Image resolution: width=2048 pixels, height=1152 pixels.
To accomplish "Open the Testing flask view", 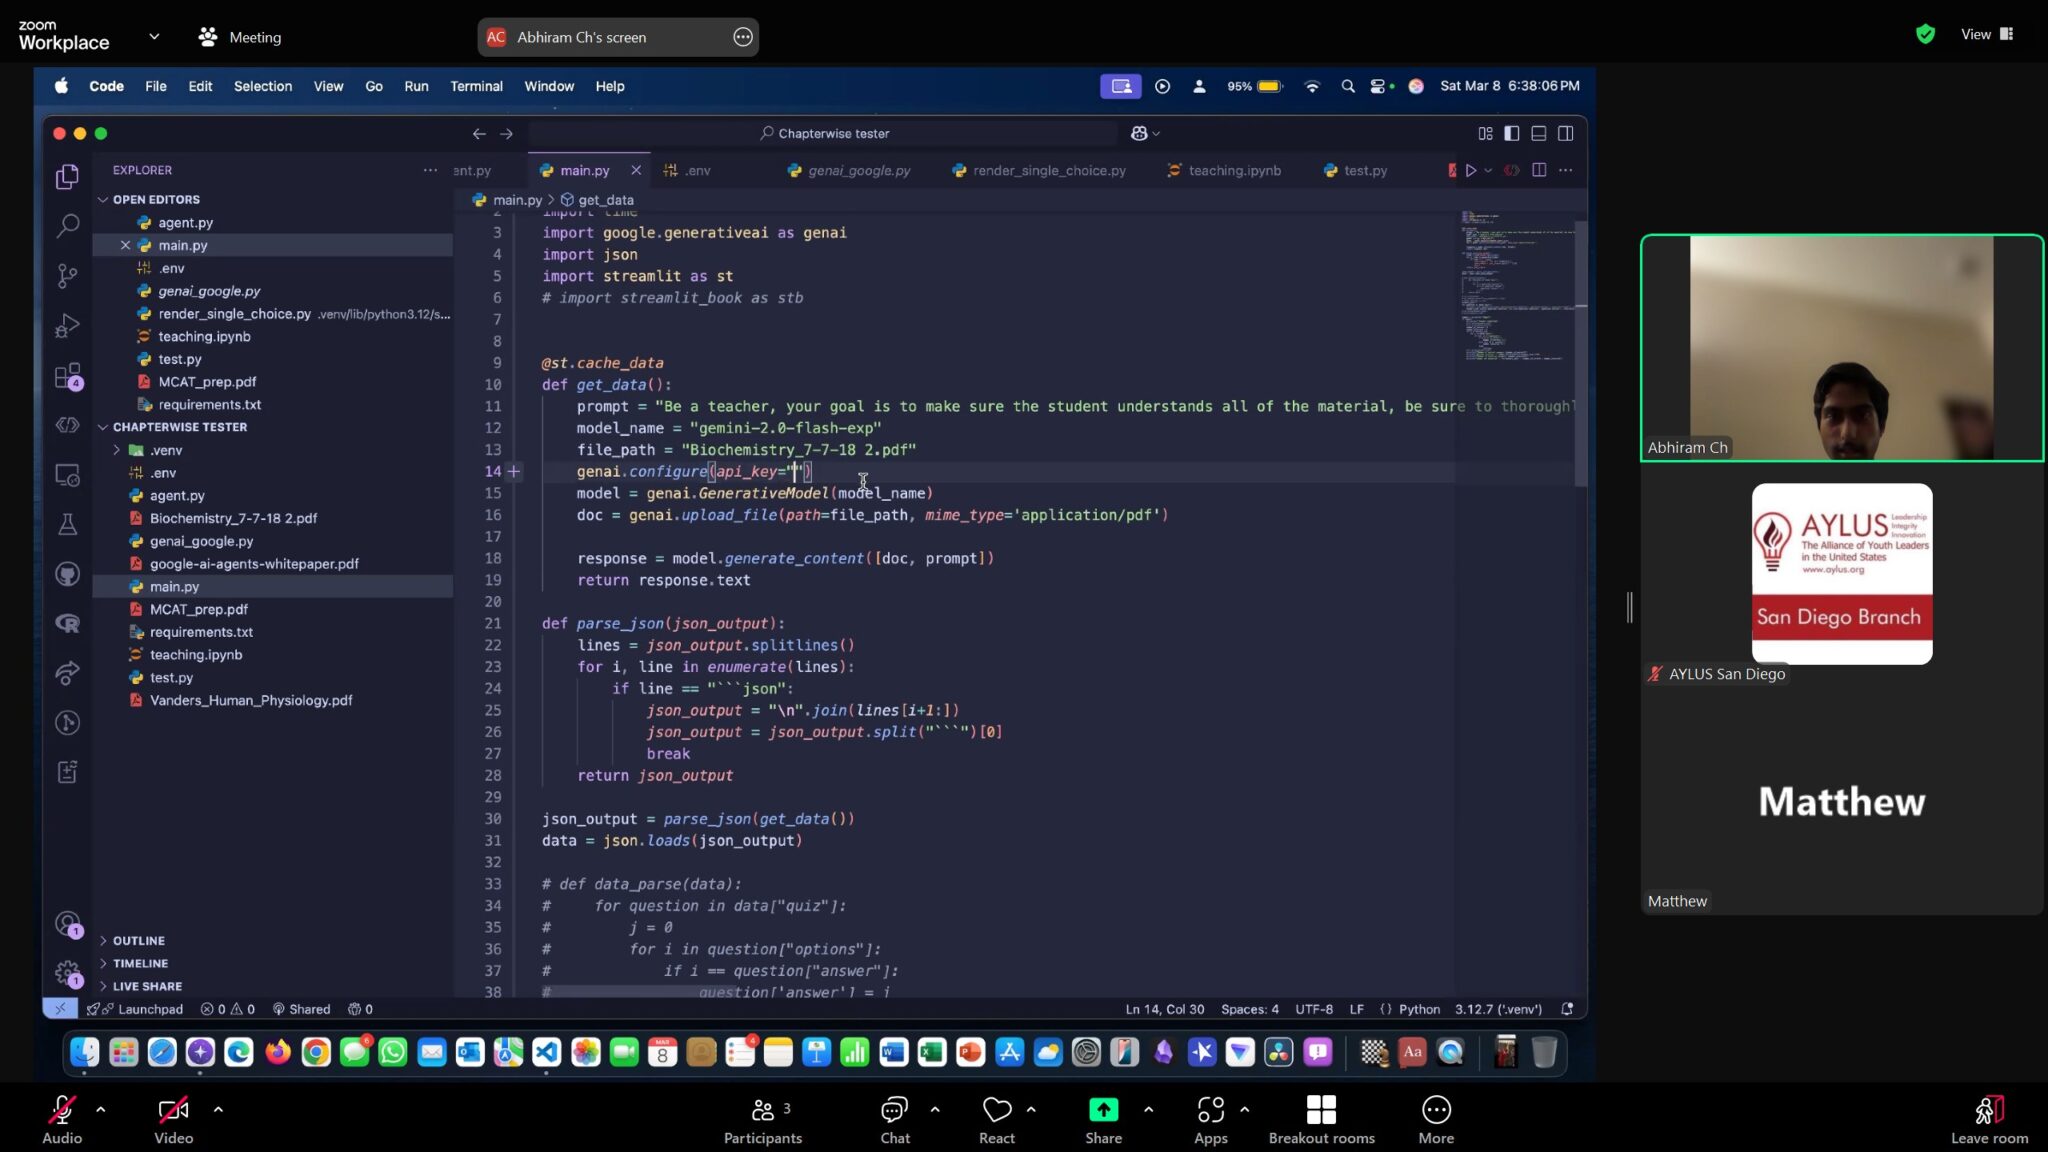I will 67,524.
